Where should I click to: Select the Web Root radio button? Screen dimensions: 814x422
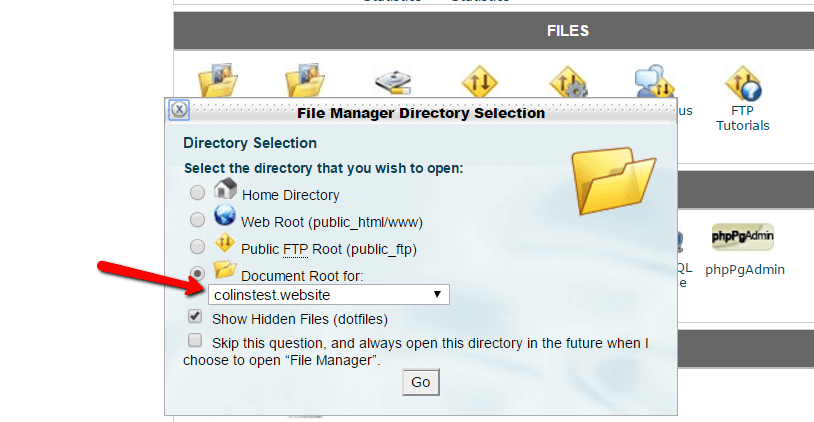[x=197, y=220]
